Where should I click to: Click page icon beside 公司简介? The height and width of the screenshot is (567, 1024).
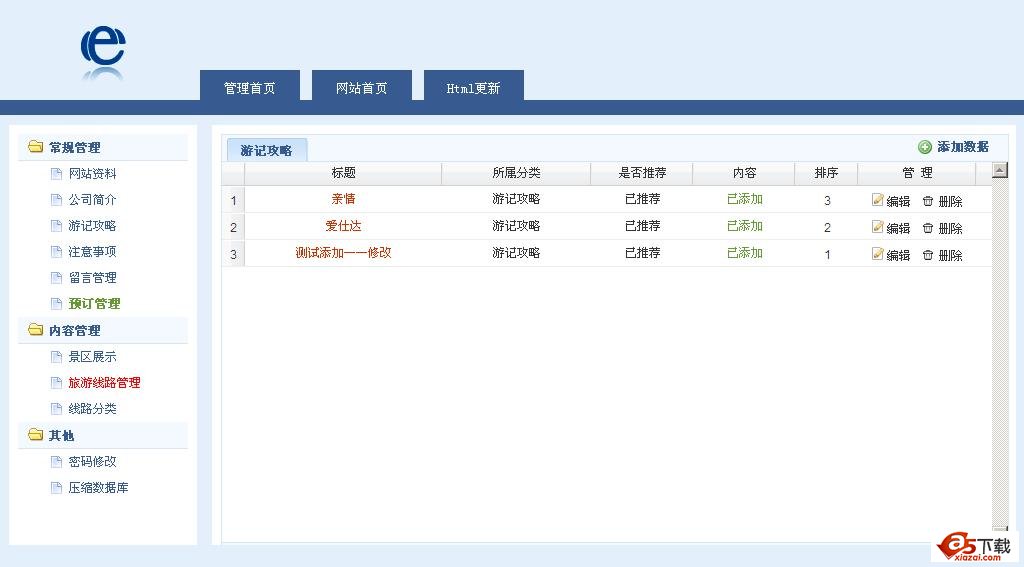[x=56, y=200]
